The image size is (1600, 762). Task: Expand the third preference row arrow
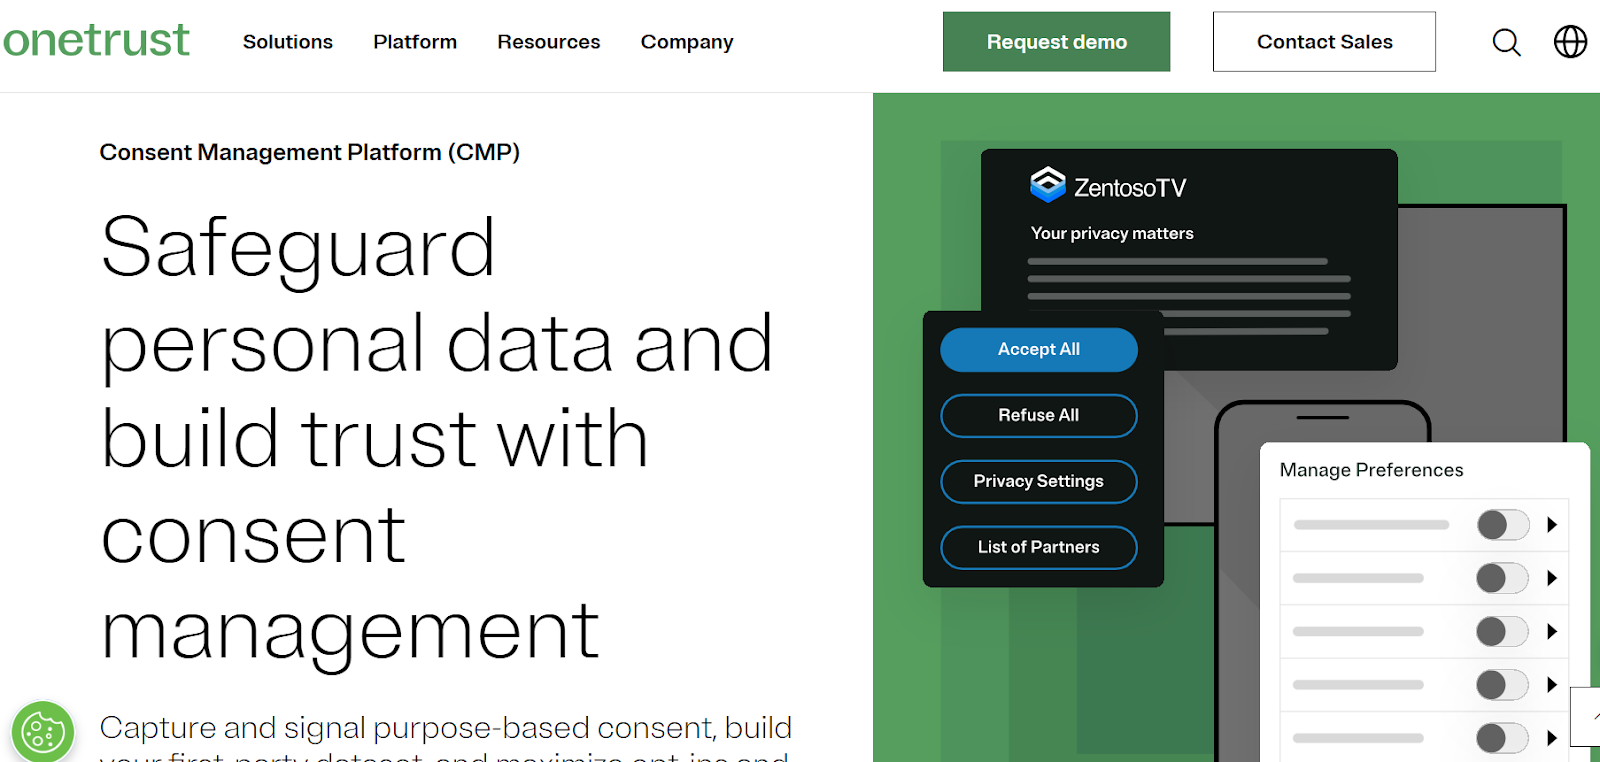tap(1552, 632)
